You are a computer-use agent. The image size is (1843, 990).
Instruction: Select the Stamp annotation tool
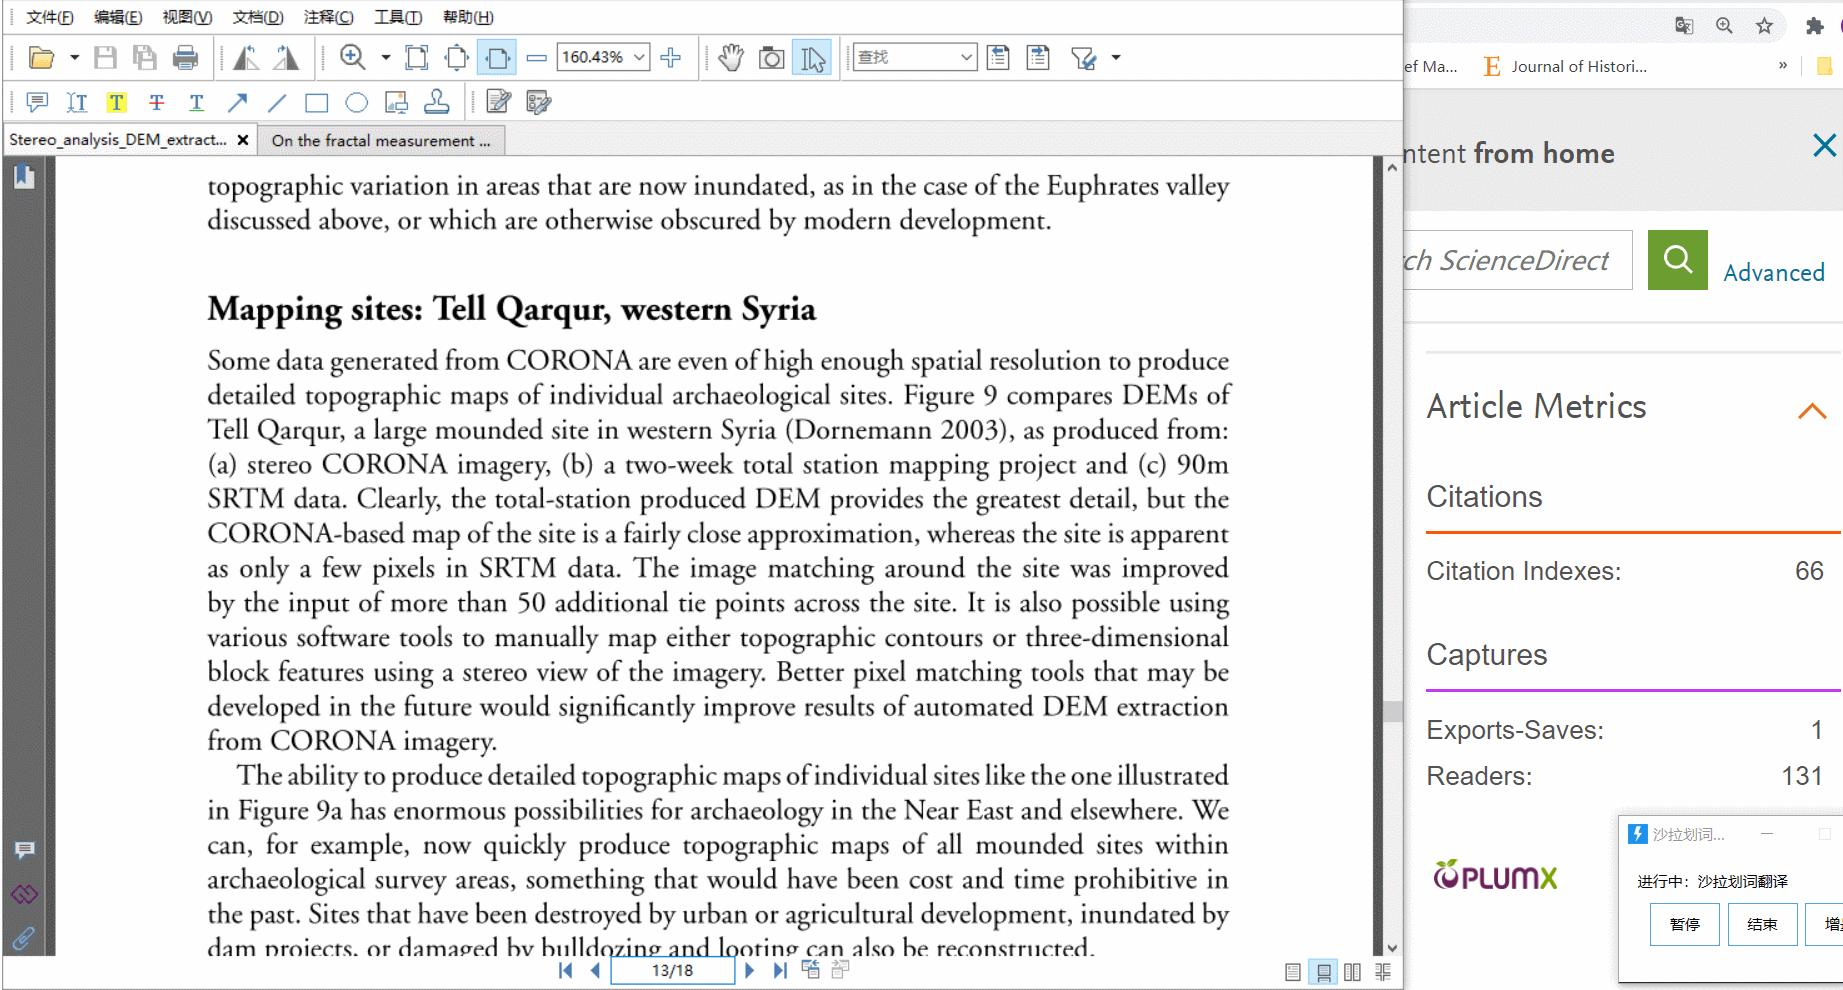tap(436, 102)
